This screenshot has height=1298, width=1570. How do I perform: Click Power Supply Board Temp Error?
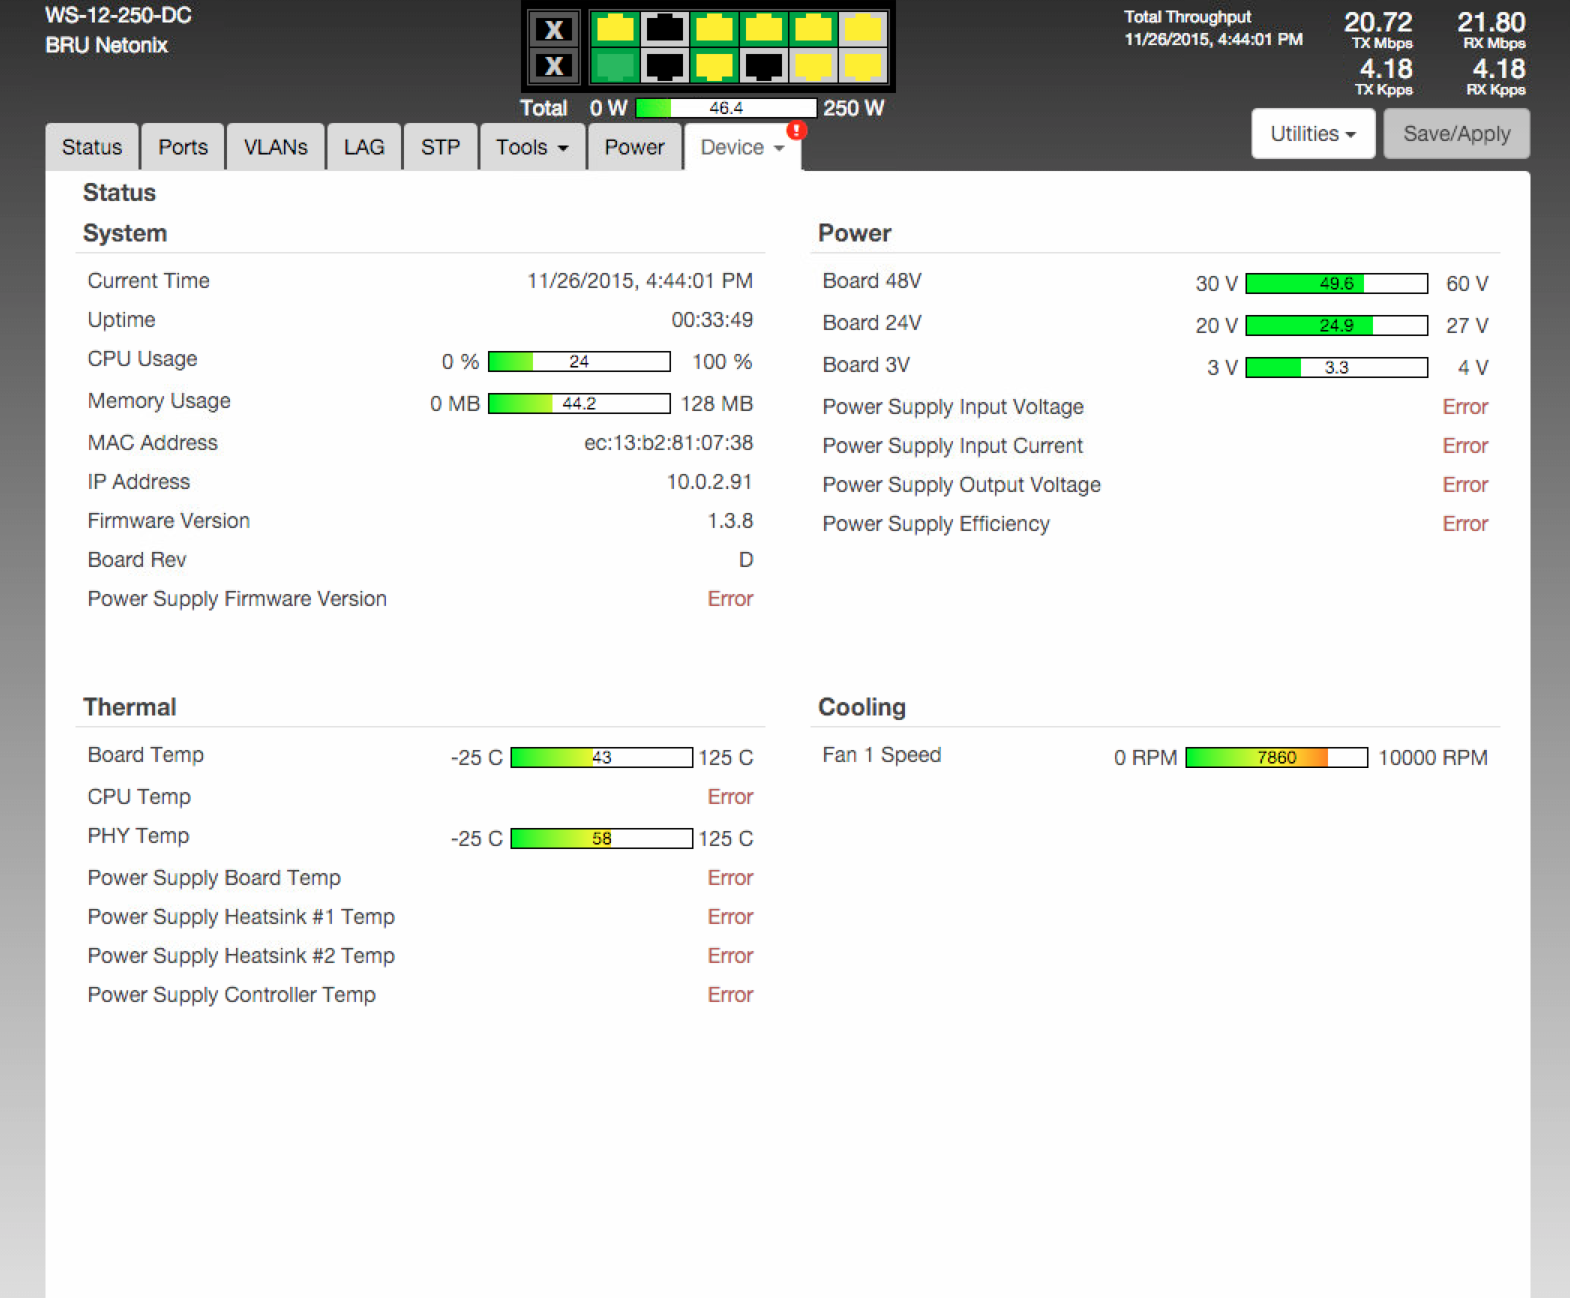[730, 877]
